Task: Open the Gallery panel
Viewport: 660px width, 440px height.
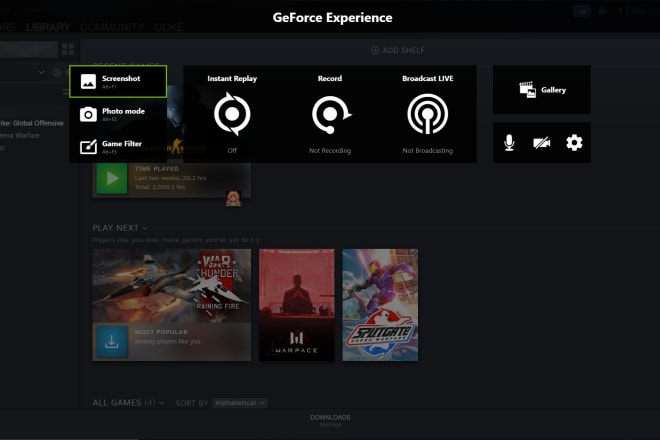Action: coord(542,90)
